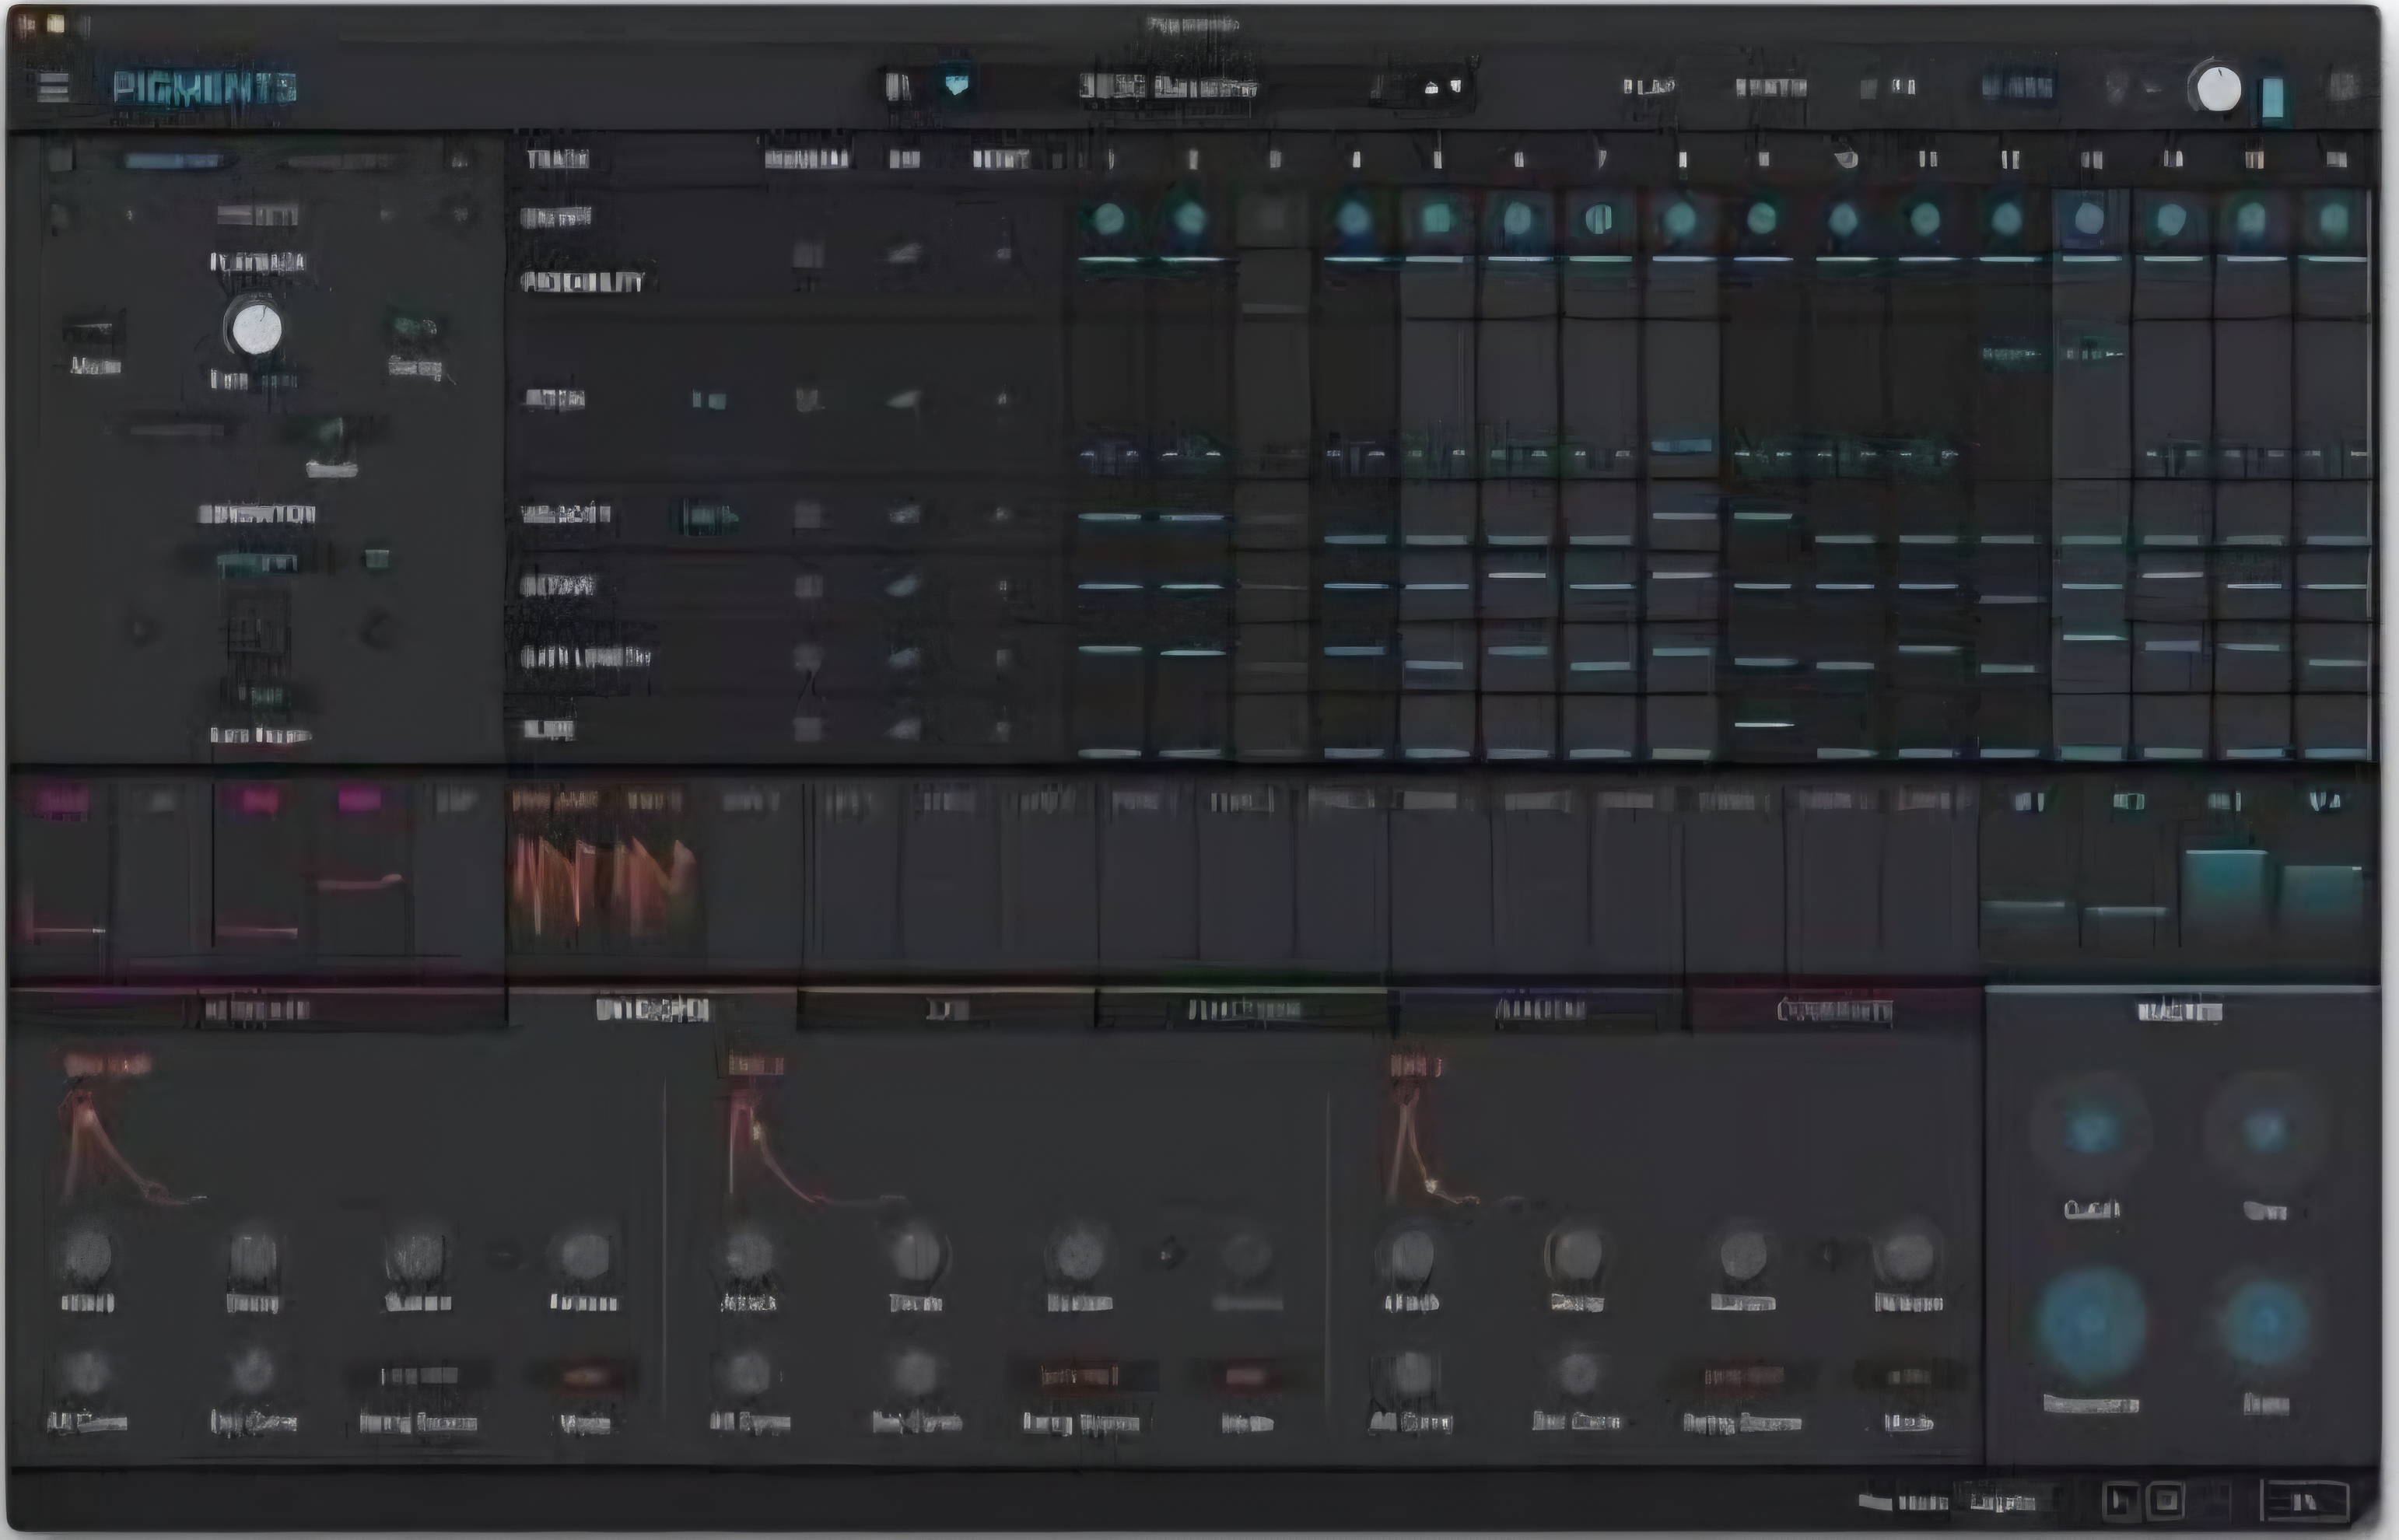The width and height of the screenshot is (2399, 1540).
Task: Click the Env VCA Sustain knob
Action: (x=418, y=1256)
